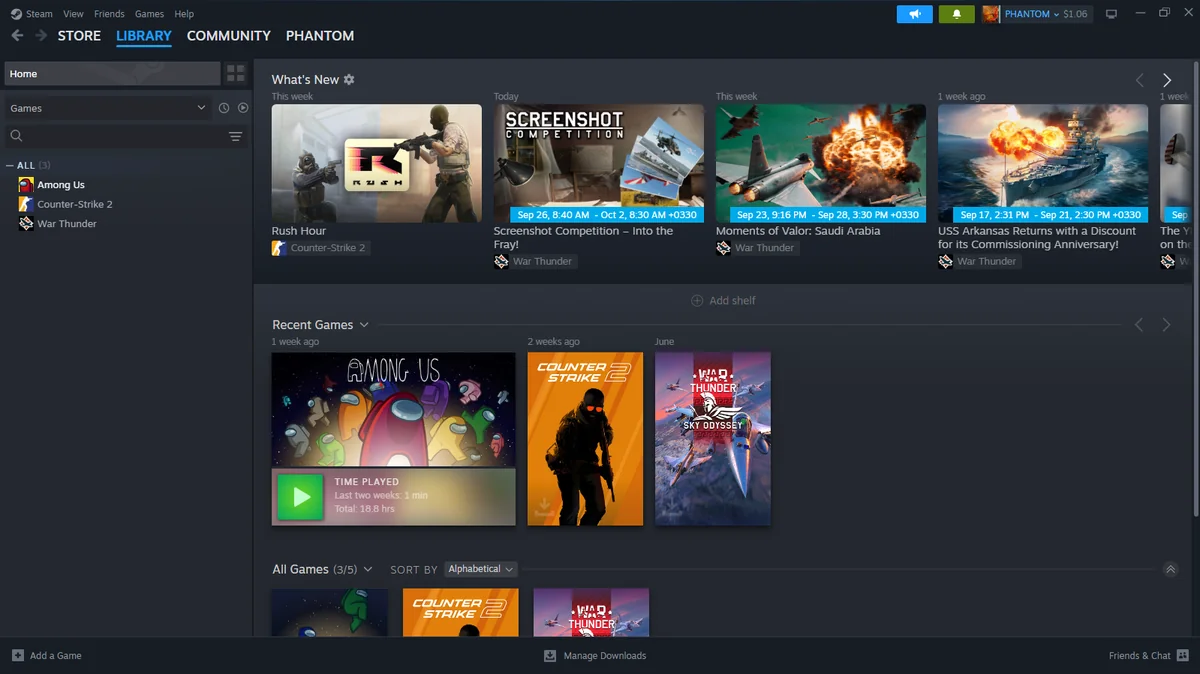Viewport: 1200px width, 674px height.
Task: Click the Home button
Action: pyautogui.click(x=112, y=73)
